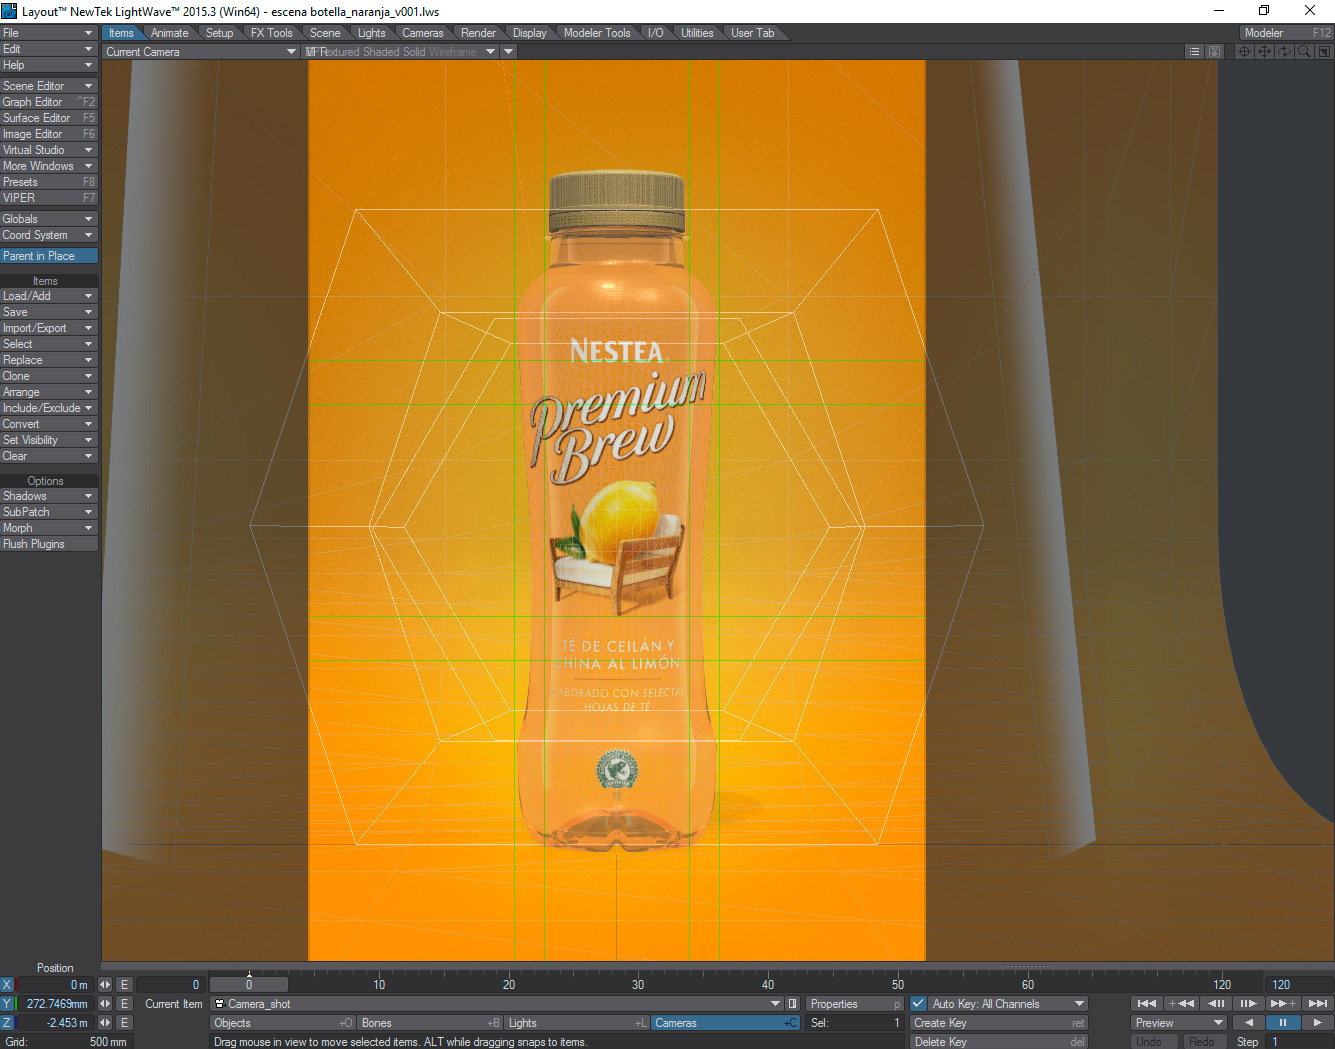Switch to the Render tab
This screenshot has height=1049, width=1335.
[x=478, y=33]
